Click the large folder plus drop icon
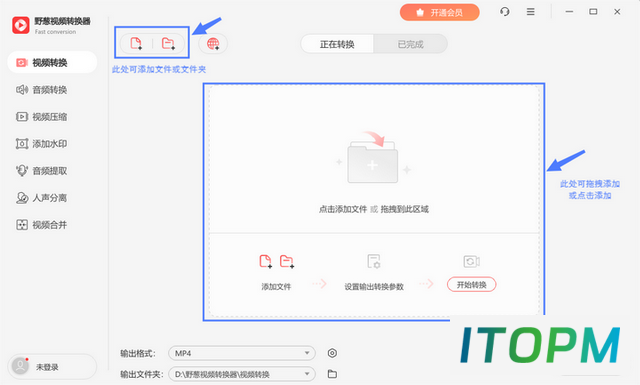This screenshot has width=640, height=385. pos(373,158)
